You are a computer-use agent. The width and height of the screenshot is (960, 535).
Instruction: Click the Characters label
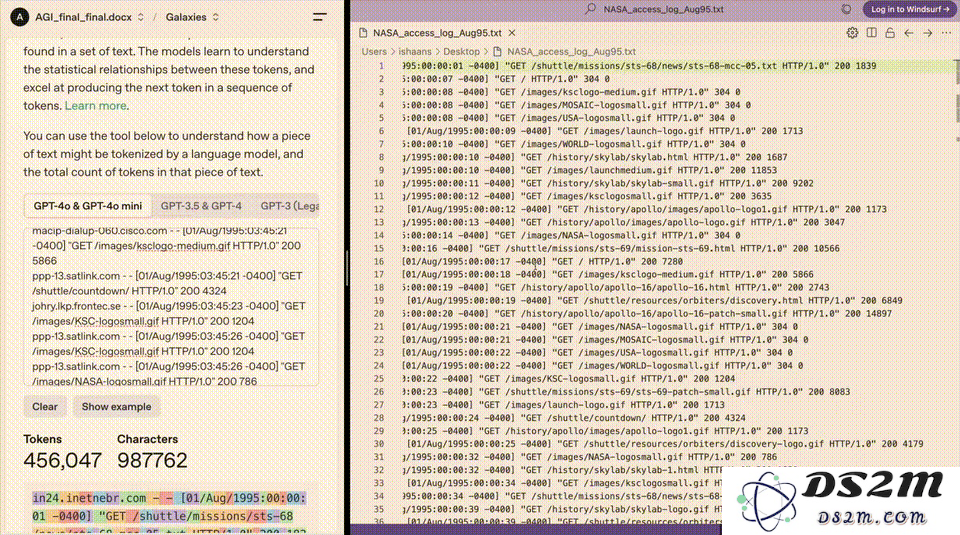(x=148, y=440)
